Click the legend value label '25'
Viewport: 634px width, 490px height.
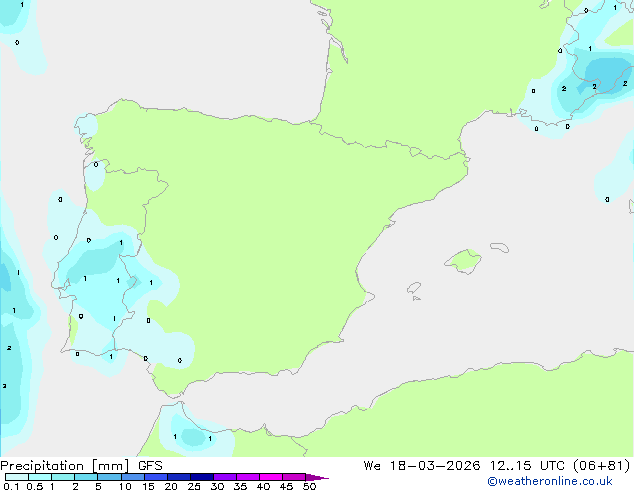(194, 486)
